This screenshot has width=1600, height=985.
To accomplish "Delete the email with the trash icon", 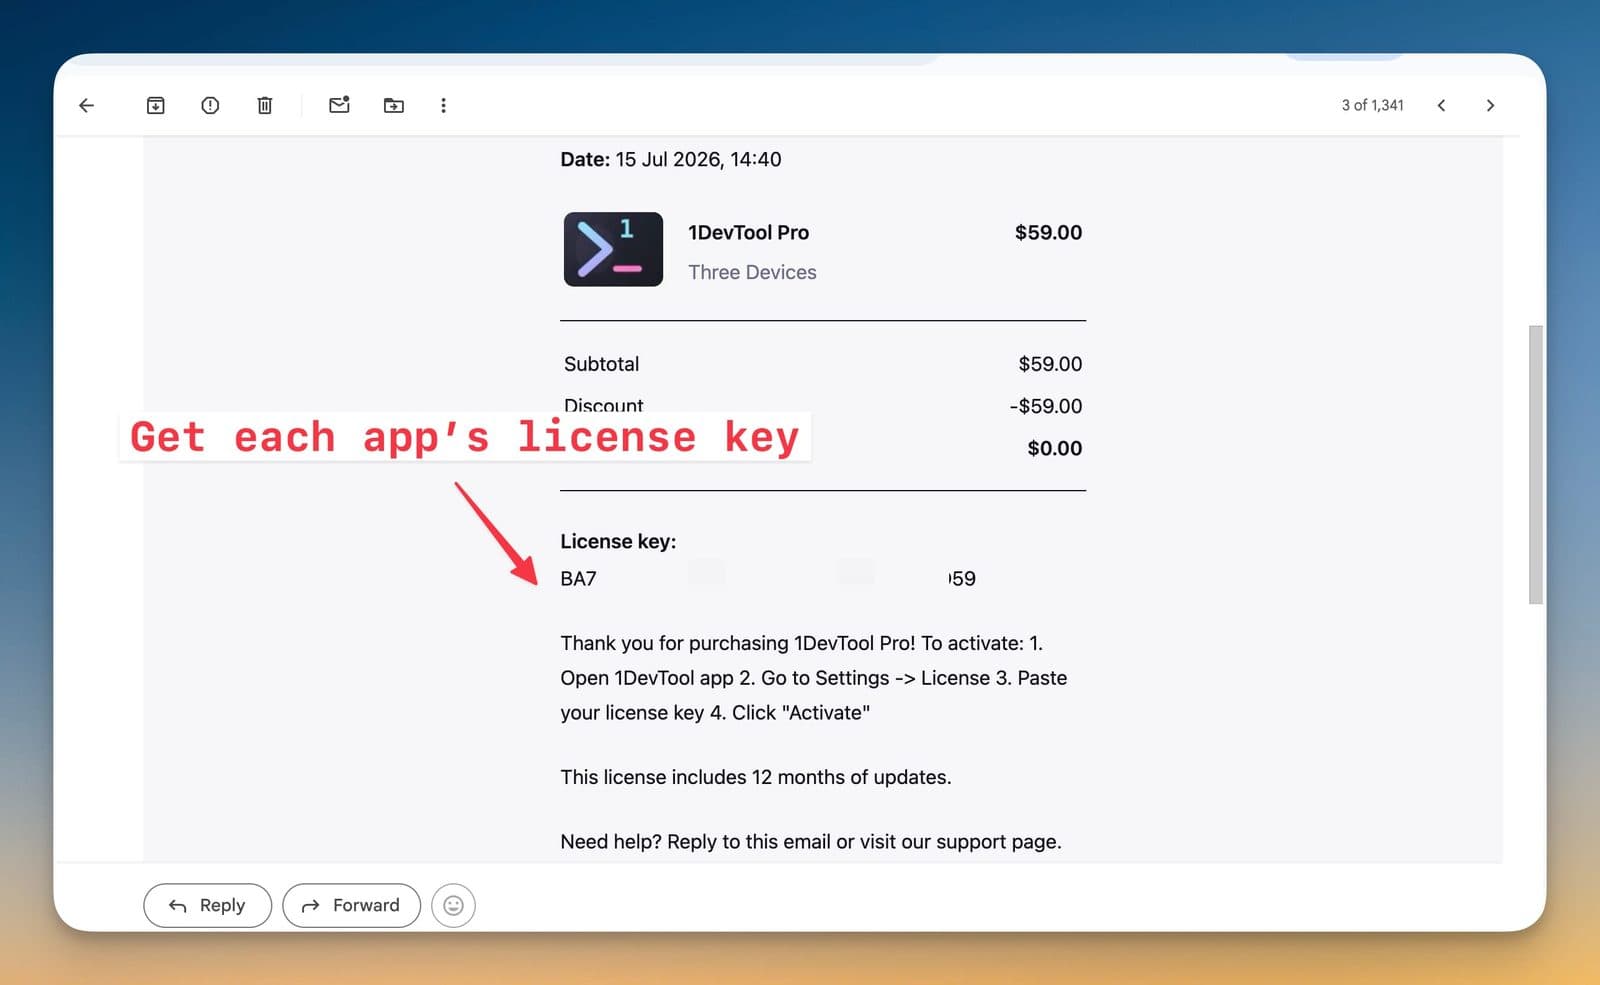I will point(265,105).
